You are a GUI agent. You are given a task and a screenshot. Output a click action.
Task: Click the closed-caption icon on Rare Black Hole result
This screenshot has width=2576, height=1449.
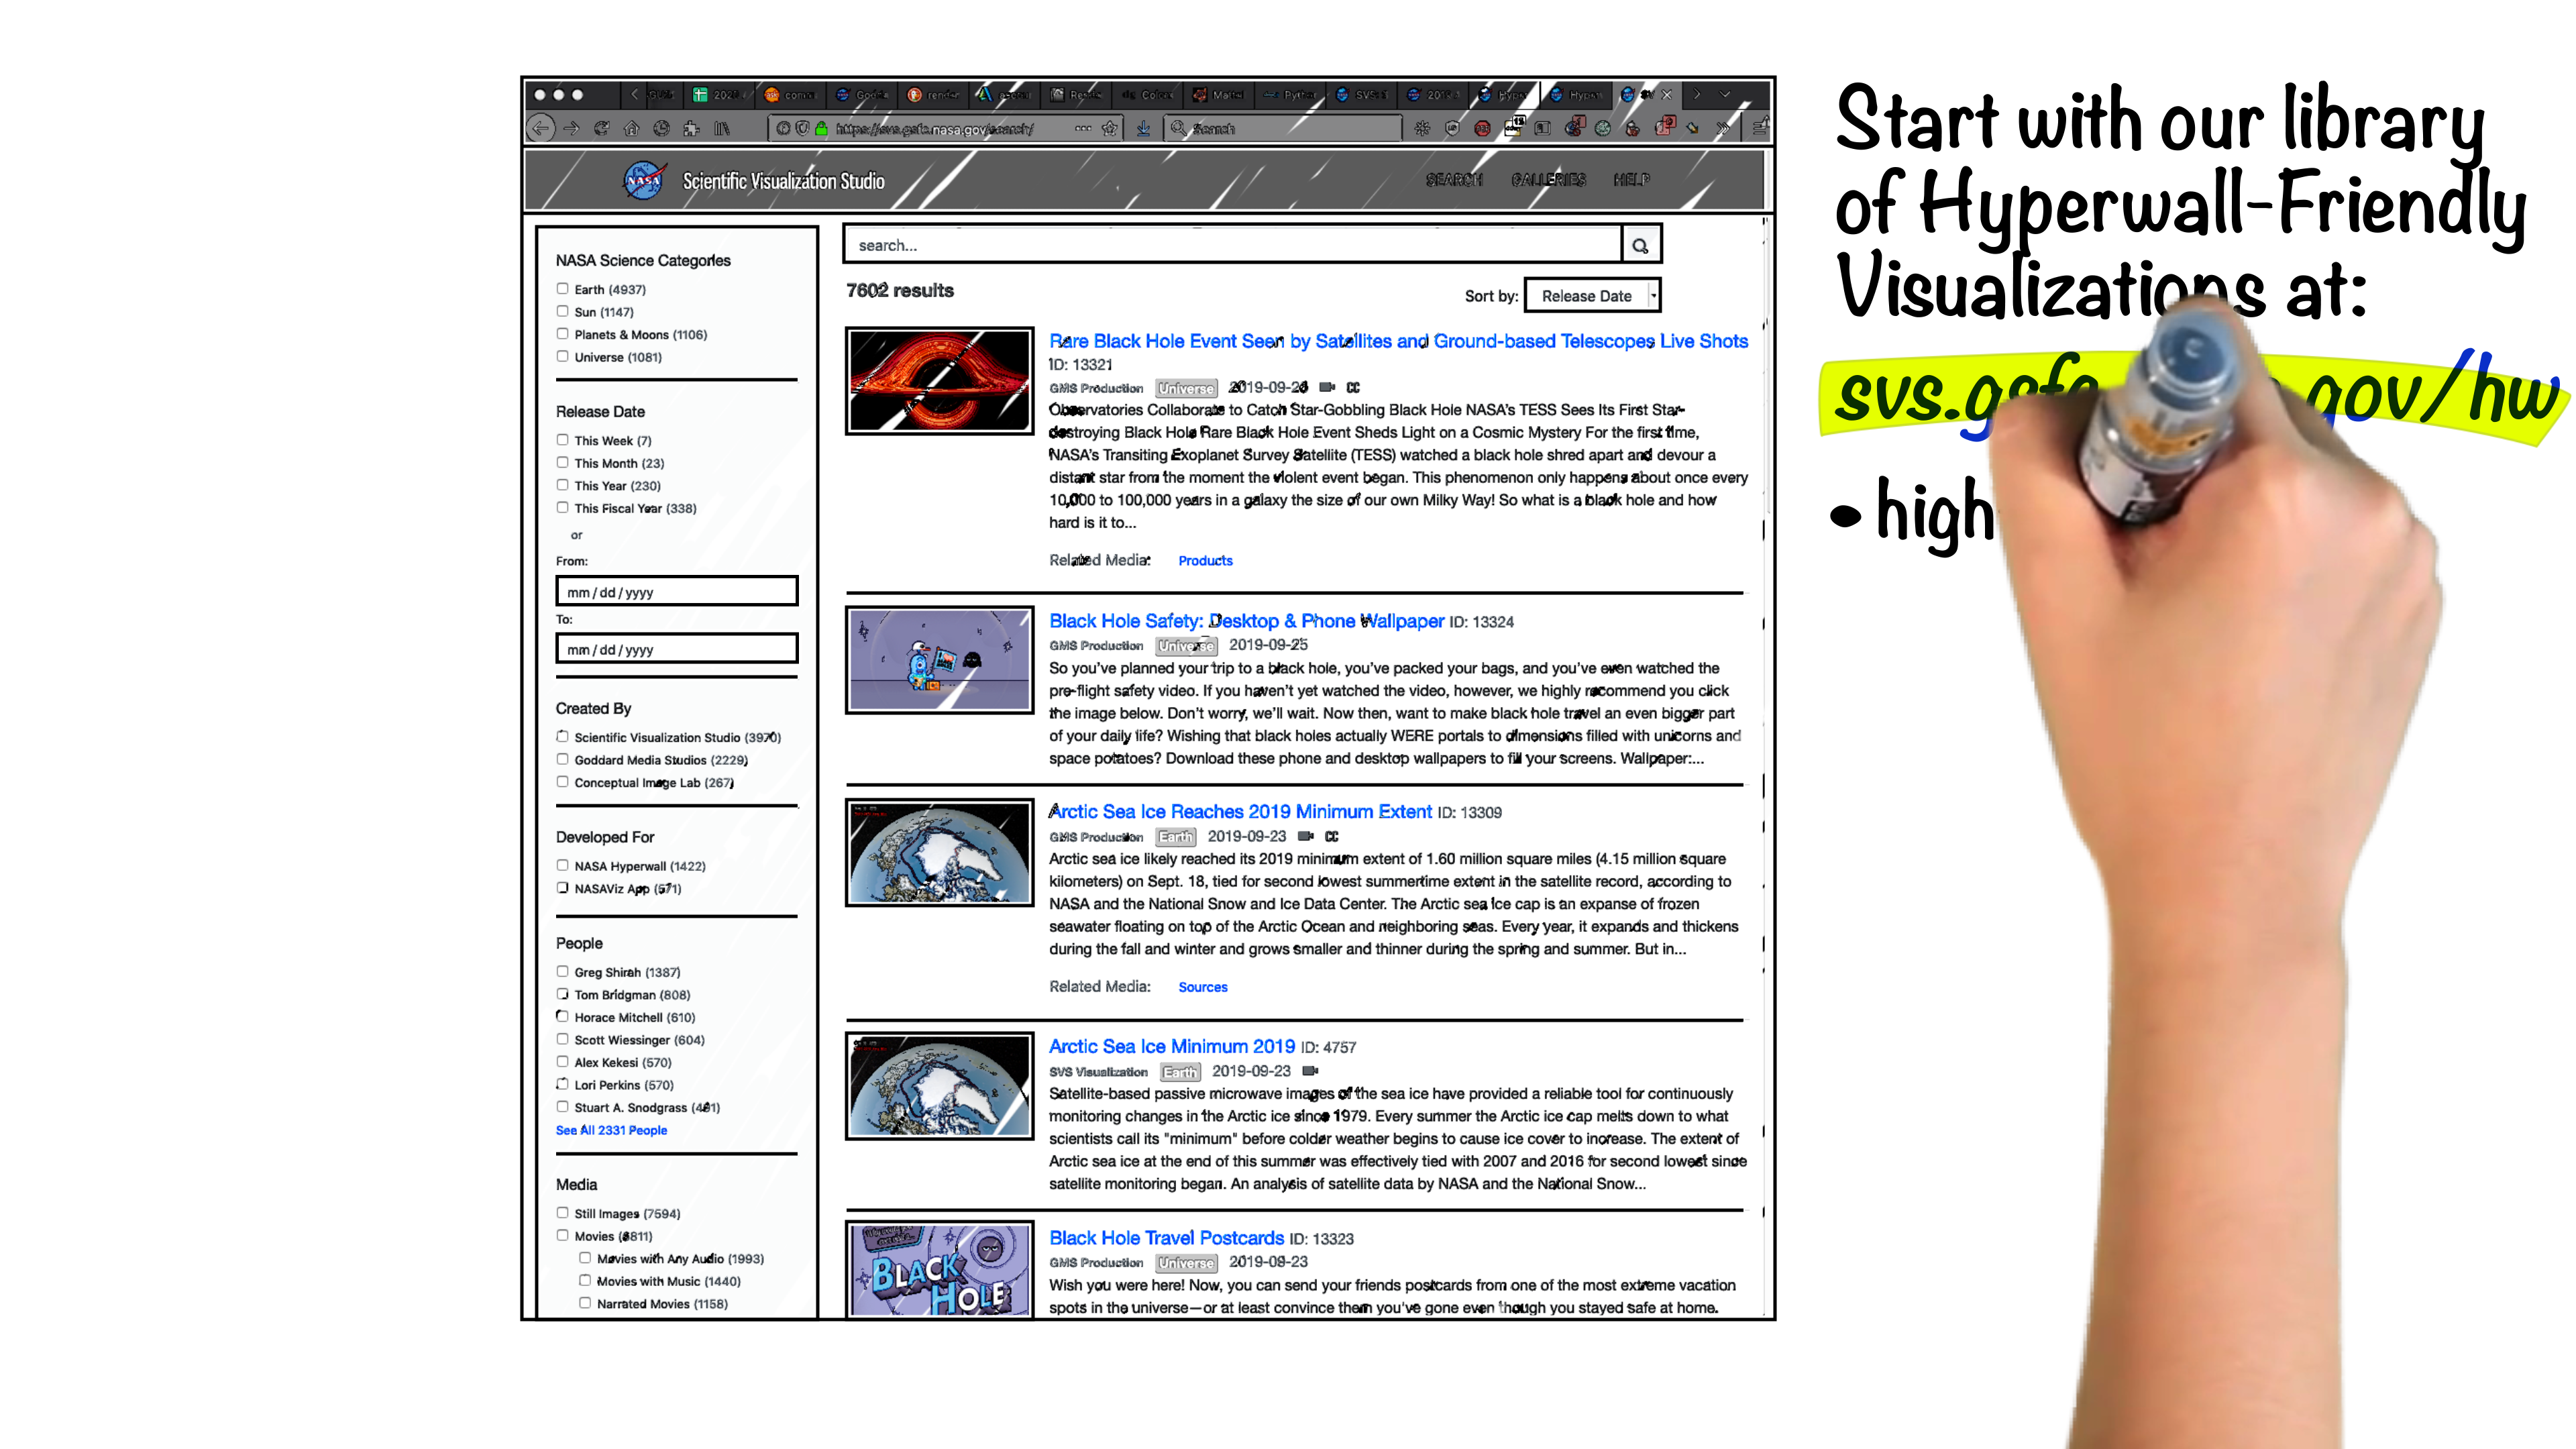[1353, 387]
